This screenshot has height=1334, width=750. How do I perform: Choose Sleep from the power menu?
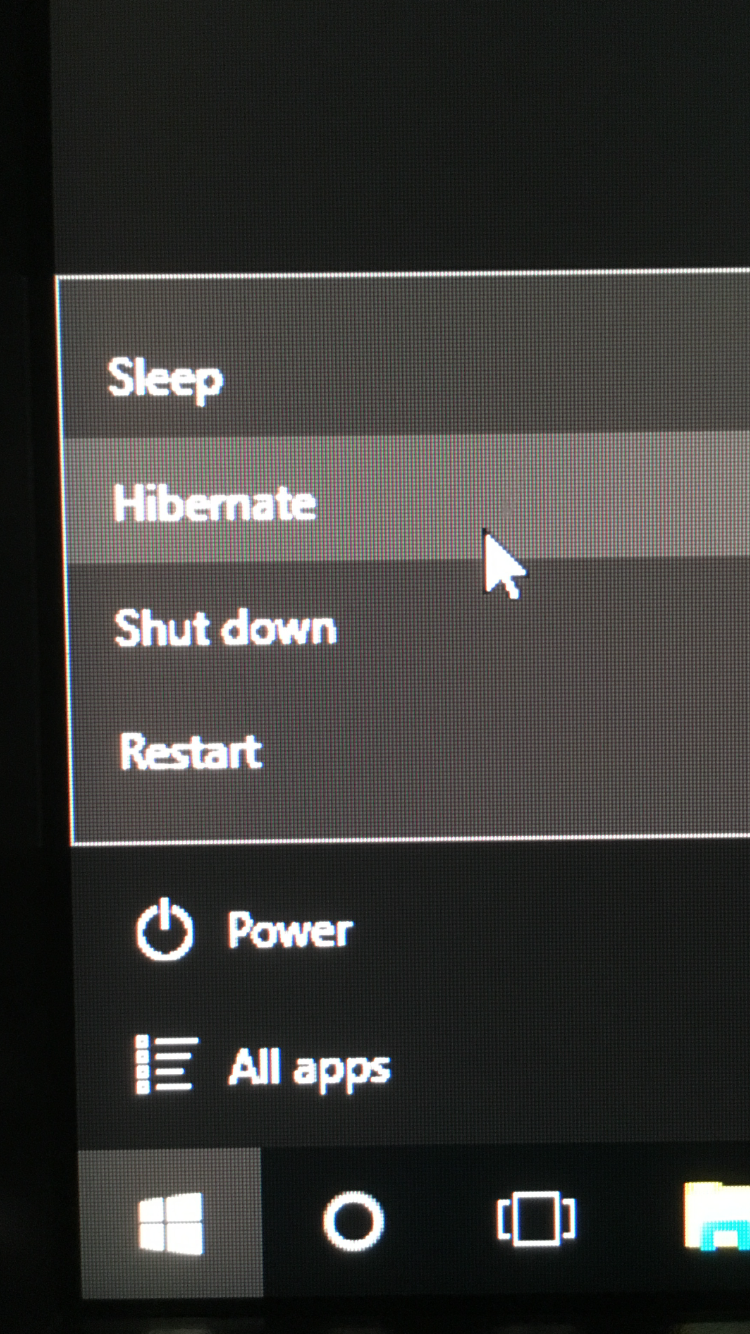(405, 378)
